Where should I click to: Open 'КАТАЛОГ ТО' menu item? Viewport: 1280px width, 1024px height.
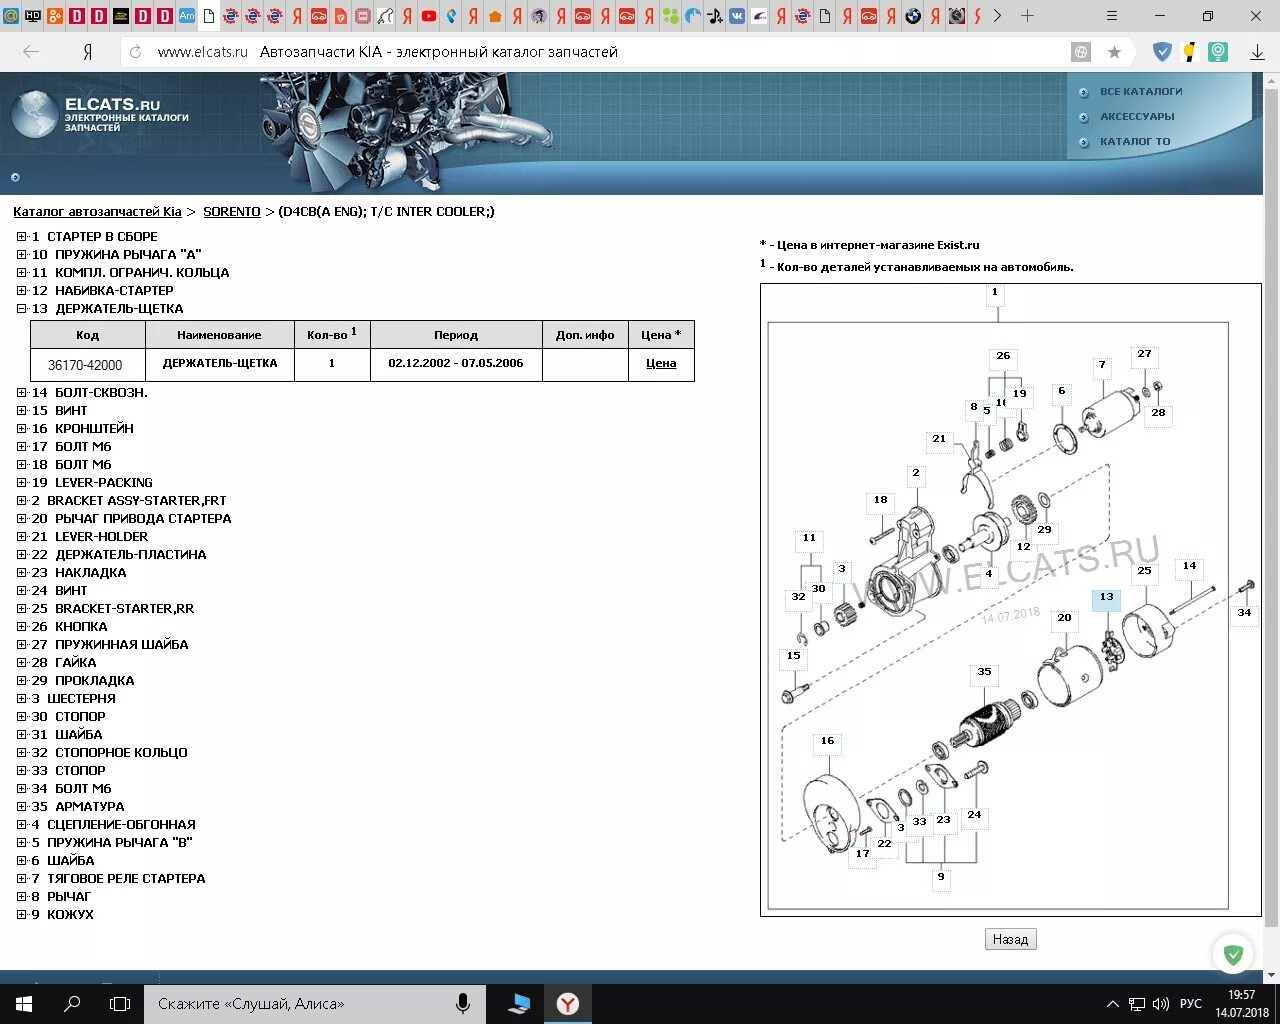[x=1135, y=141]
